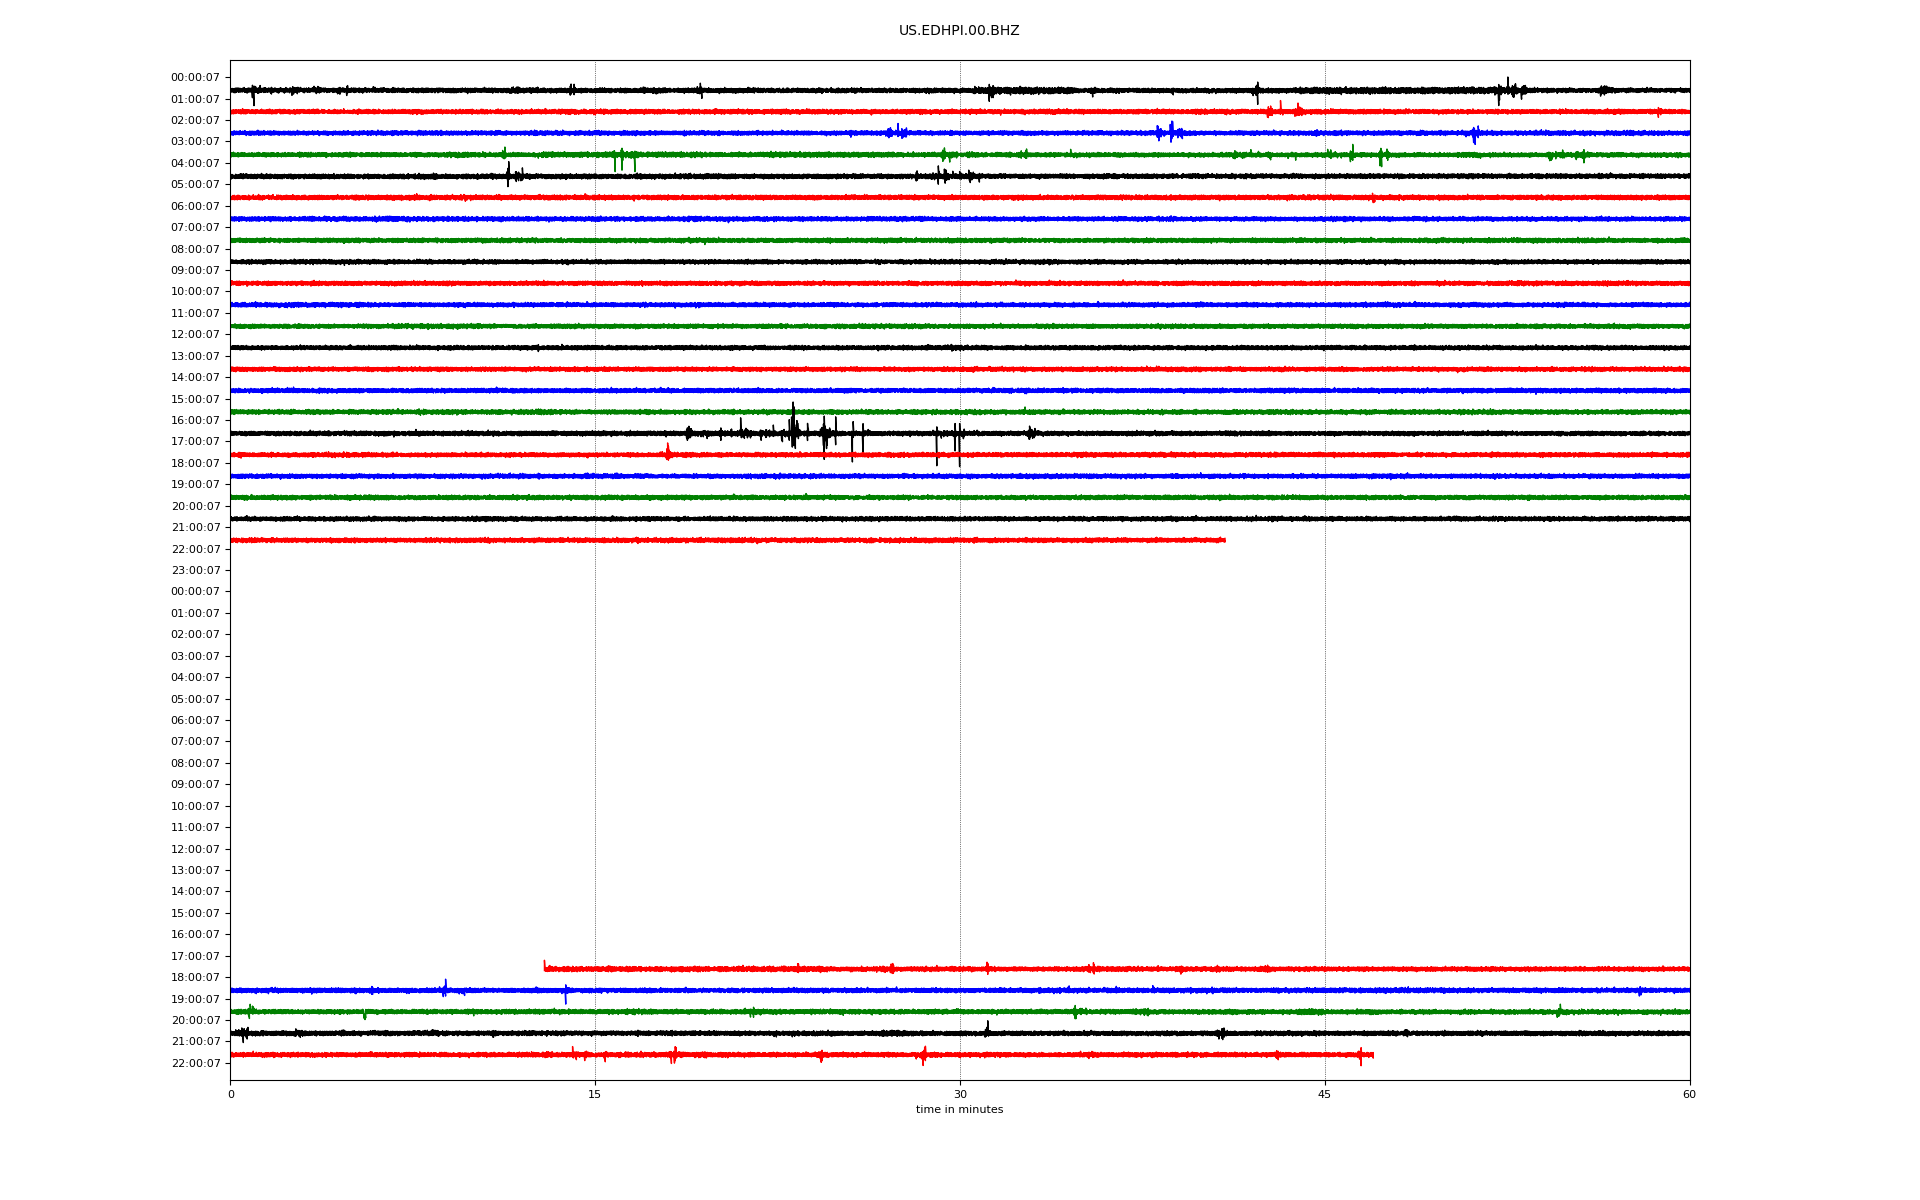
Task: Click end of the red trace stopping near minute 41
Action: [x=1223, y=540]
